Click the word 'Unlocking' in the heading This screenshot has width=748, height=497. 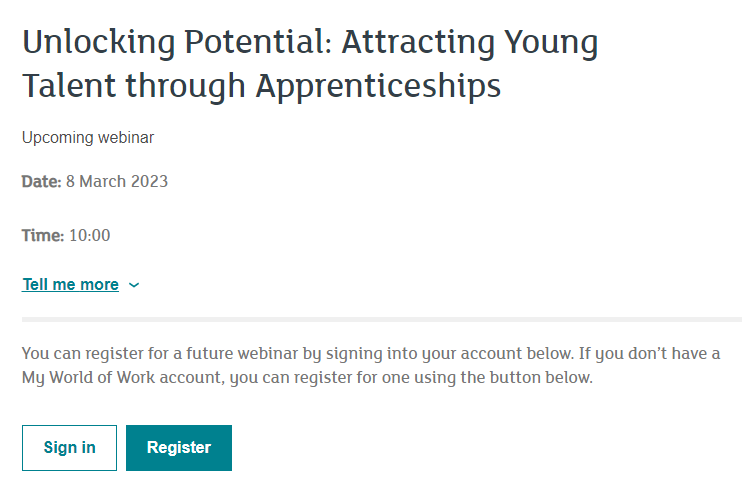click(x=99, y=43)
